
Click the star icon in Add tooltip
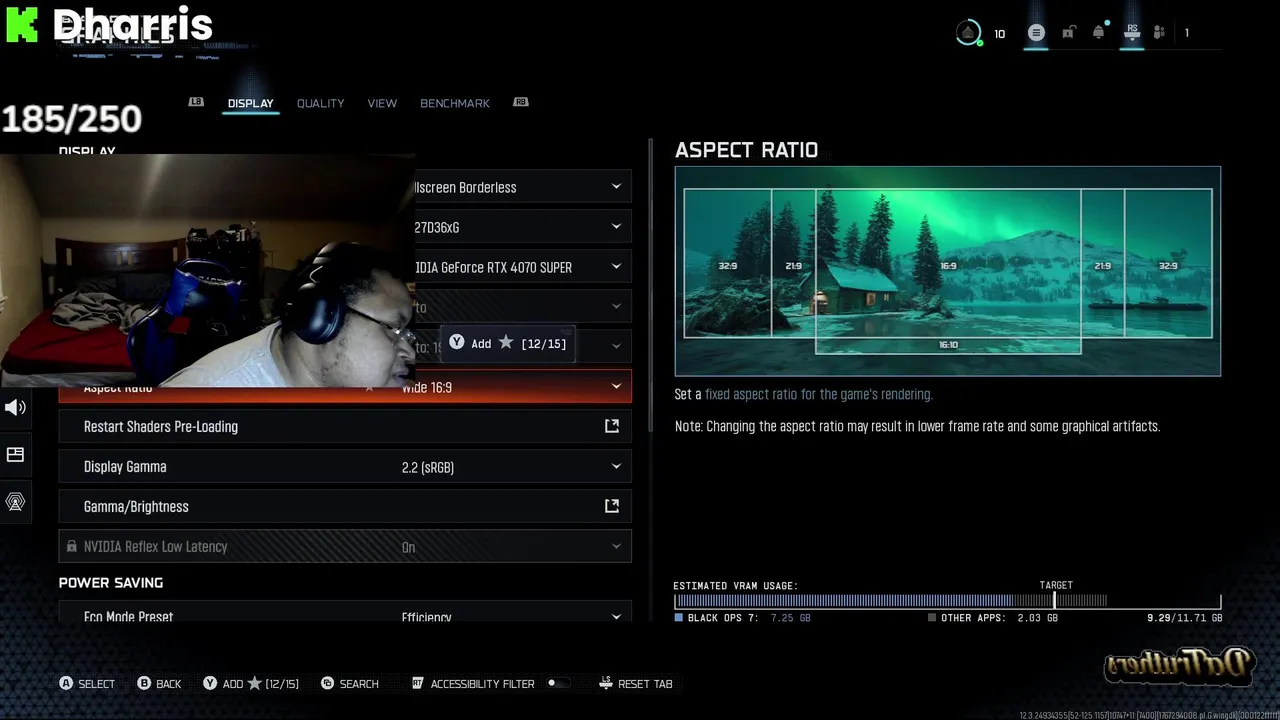coord(506,342)
